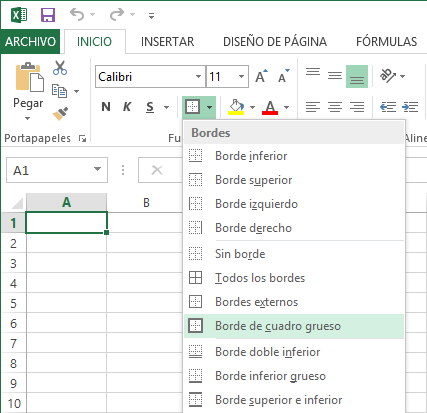427x413 pixels.
Task: Select Borde doble inferior
Action: coord(294,352)
